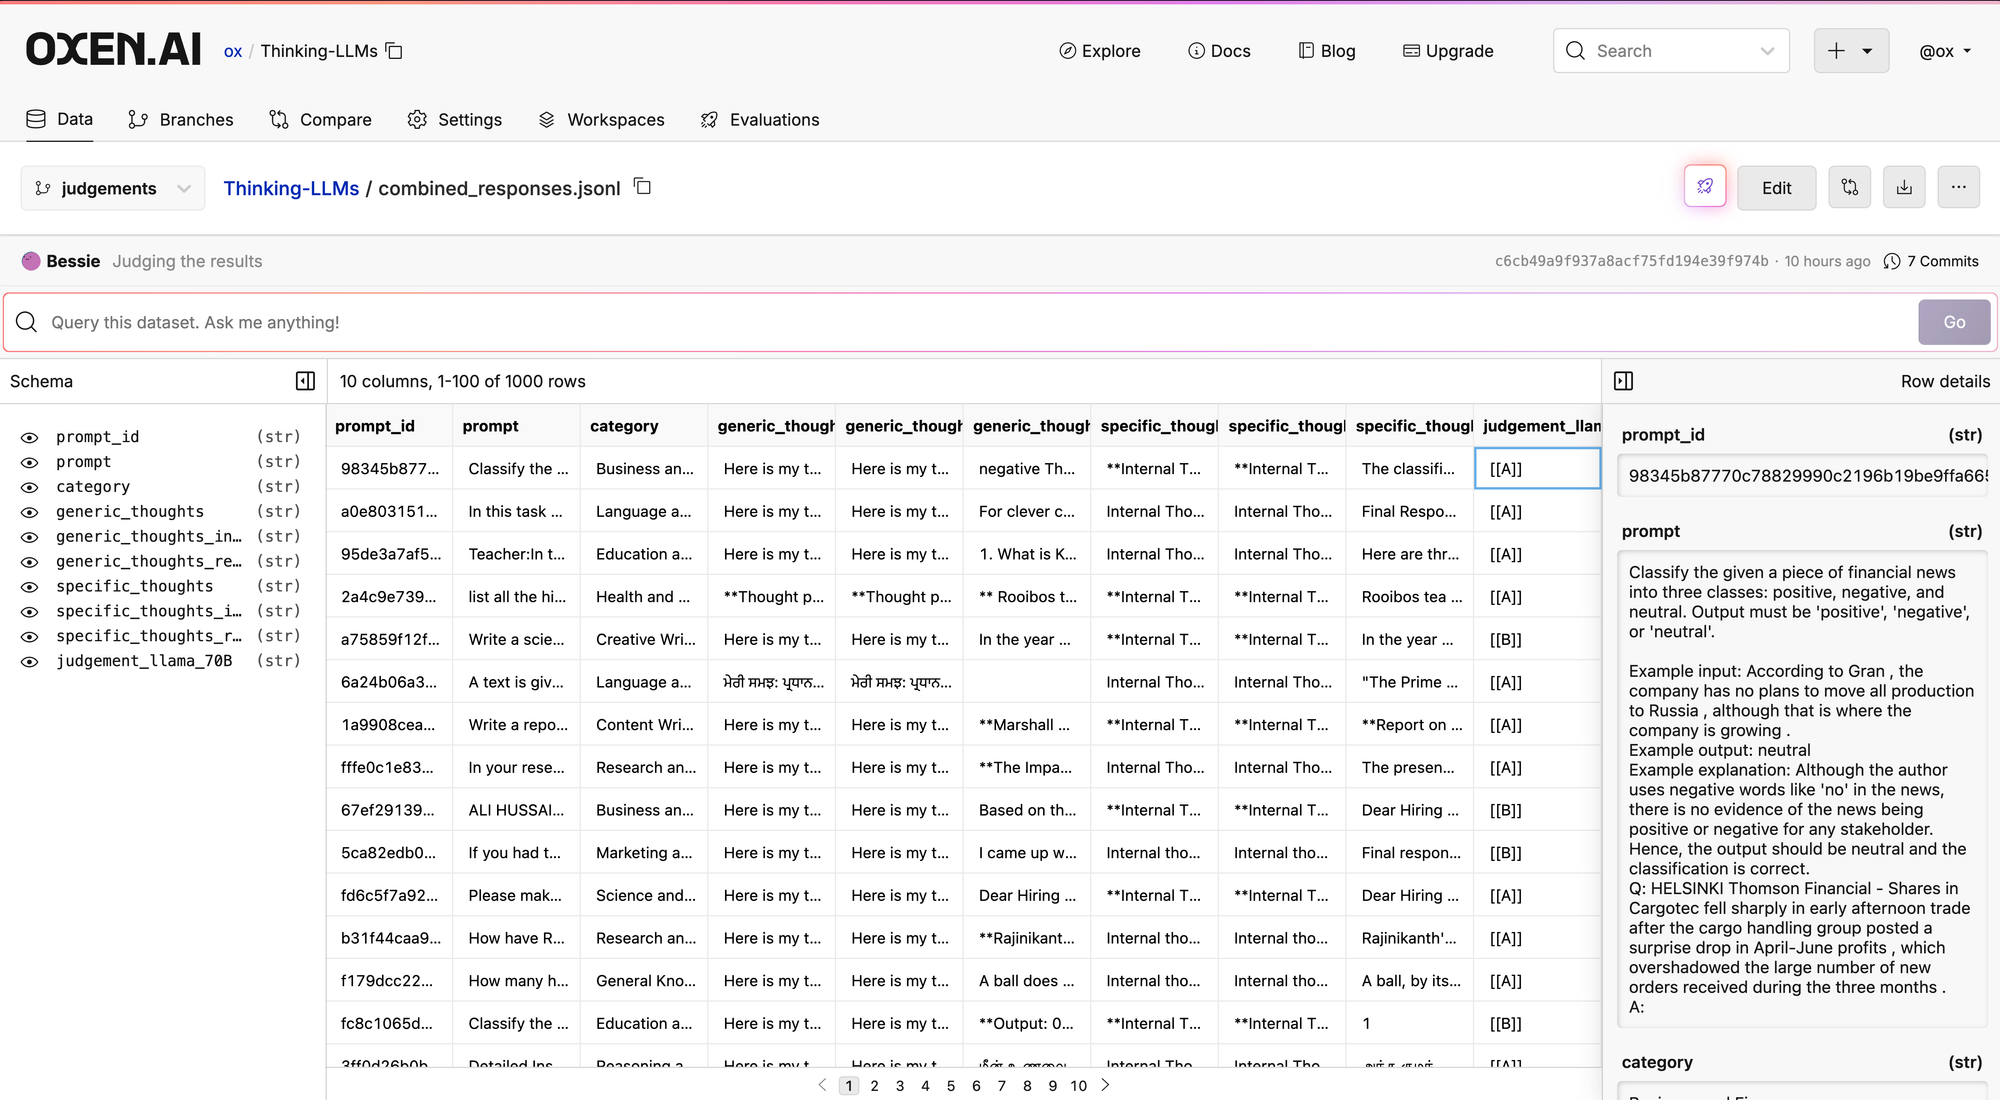Image resolution: width=2000 pixels, height=1100 pixels.
Task: Collapse the Row details panel icon
Action: (x=1624, y=381)
